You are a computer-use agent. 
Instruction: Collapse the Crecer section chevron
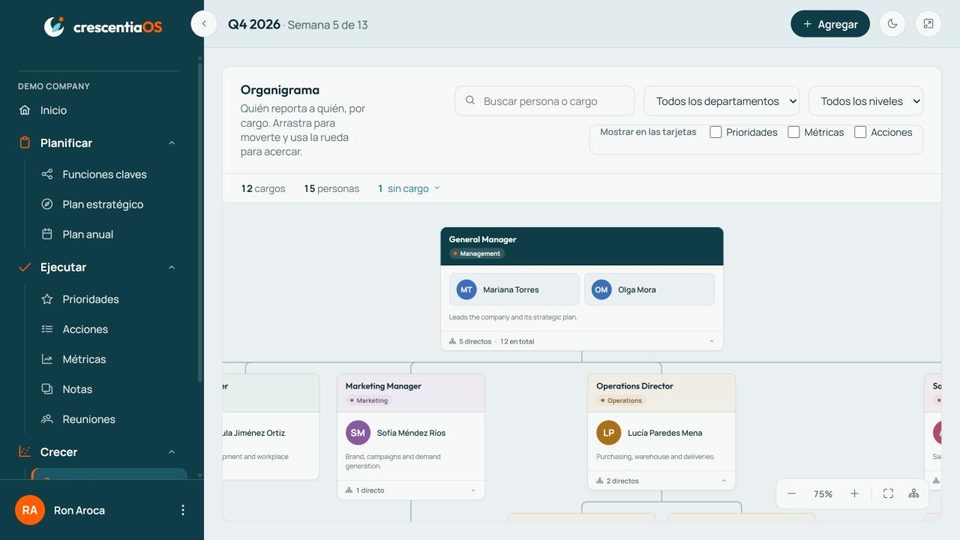click(171, 452)
